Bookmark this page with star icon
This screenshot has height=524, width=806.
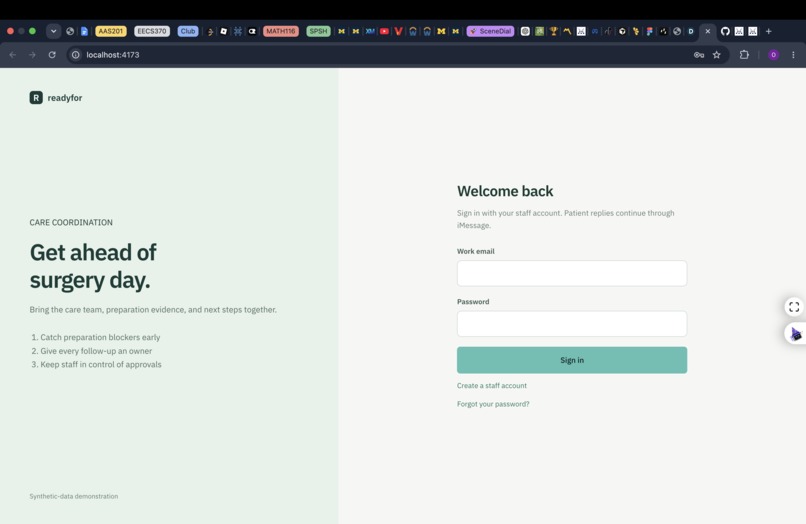tap(717, 55)
